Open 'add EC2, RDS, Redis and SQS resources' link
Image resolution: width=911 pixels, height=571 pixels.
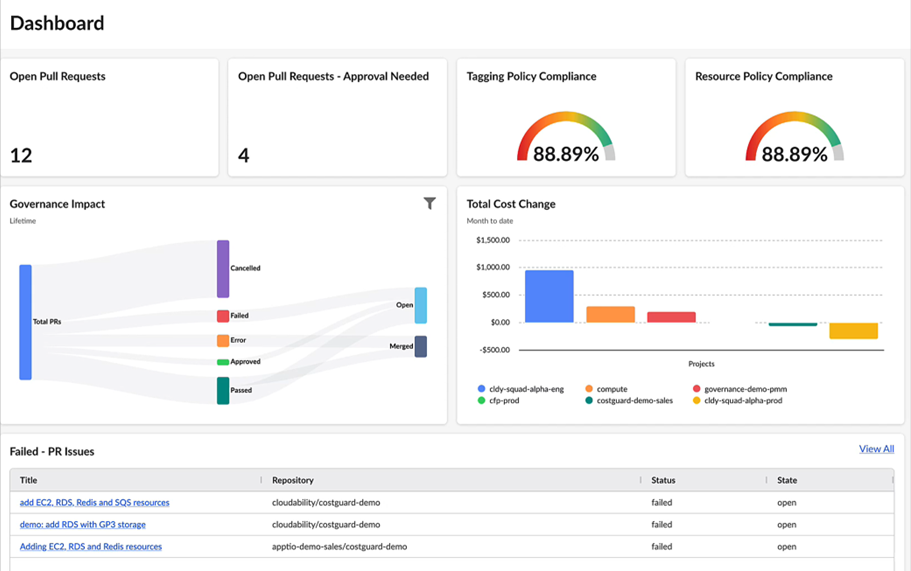coord(95,502)
